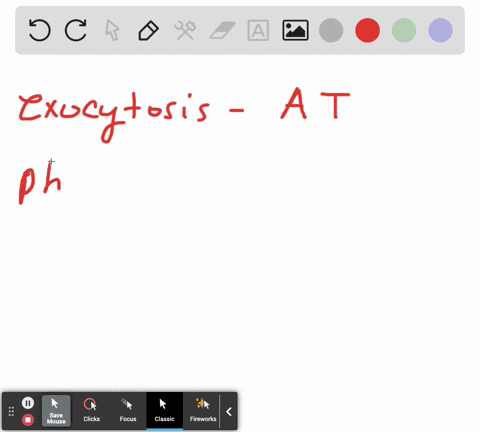Collapse the recorder toolbar with the chevron
The width and height of the screenshot is (480, 432).
click(x=229, y=412)
